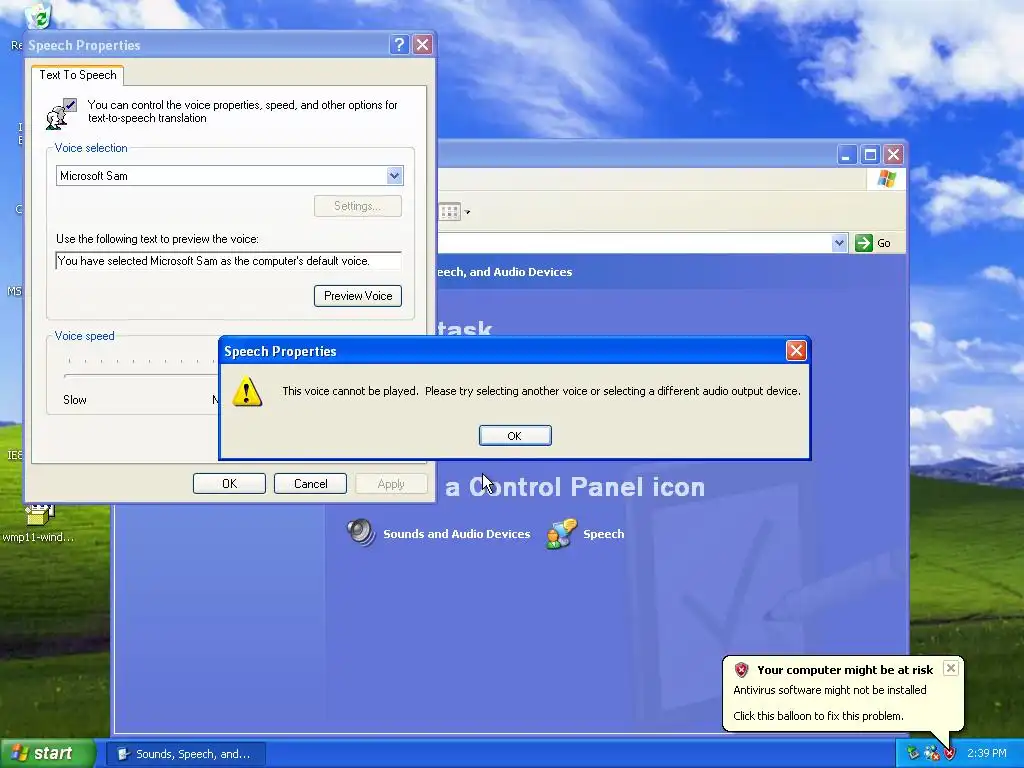This screenshot has height=768, width=1024.
Task: Click OK in the voice error dialog
Action: point(515,436)
